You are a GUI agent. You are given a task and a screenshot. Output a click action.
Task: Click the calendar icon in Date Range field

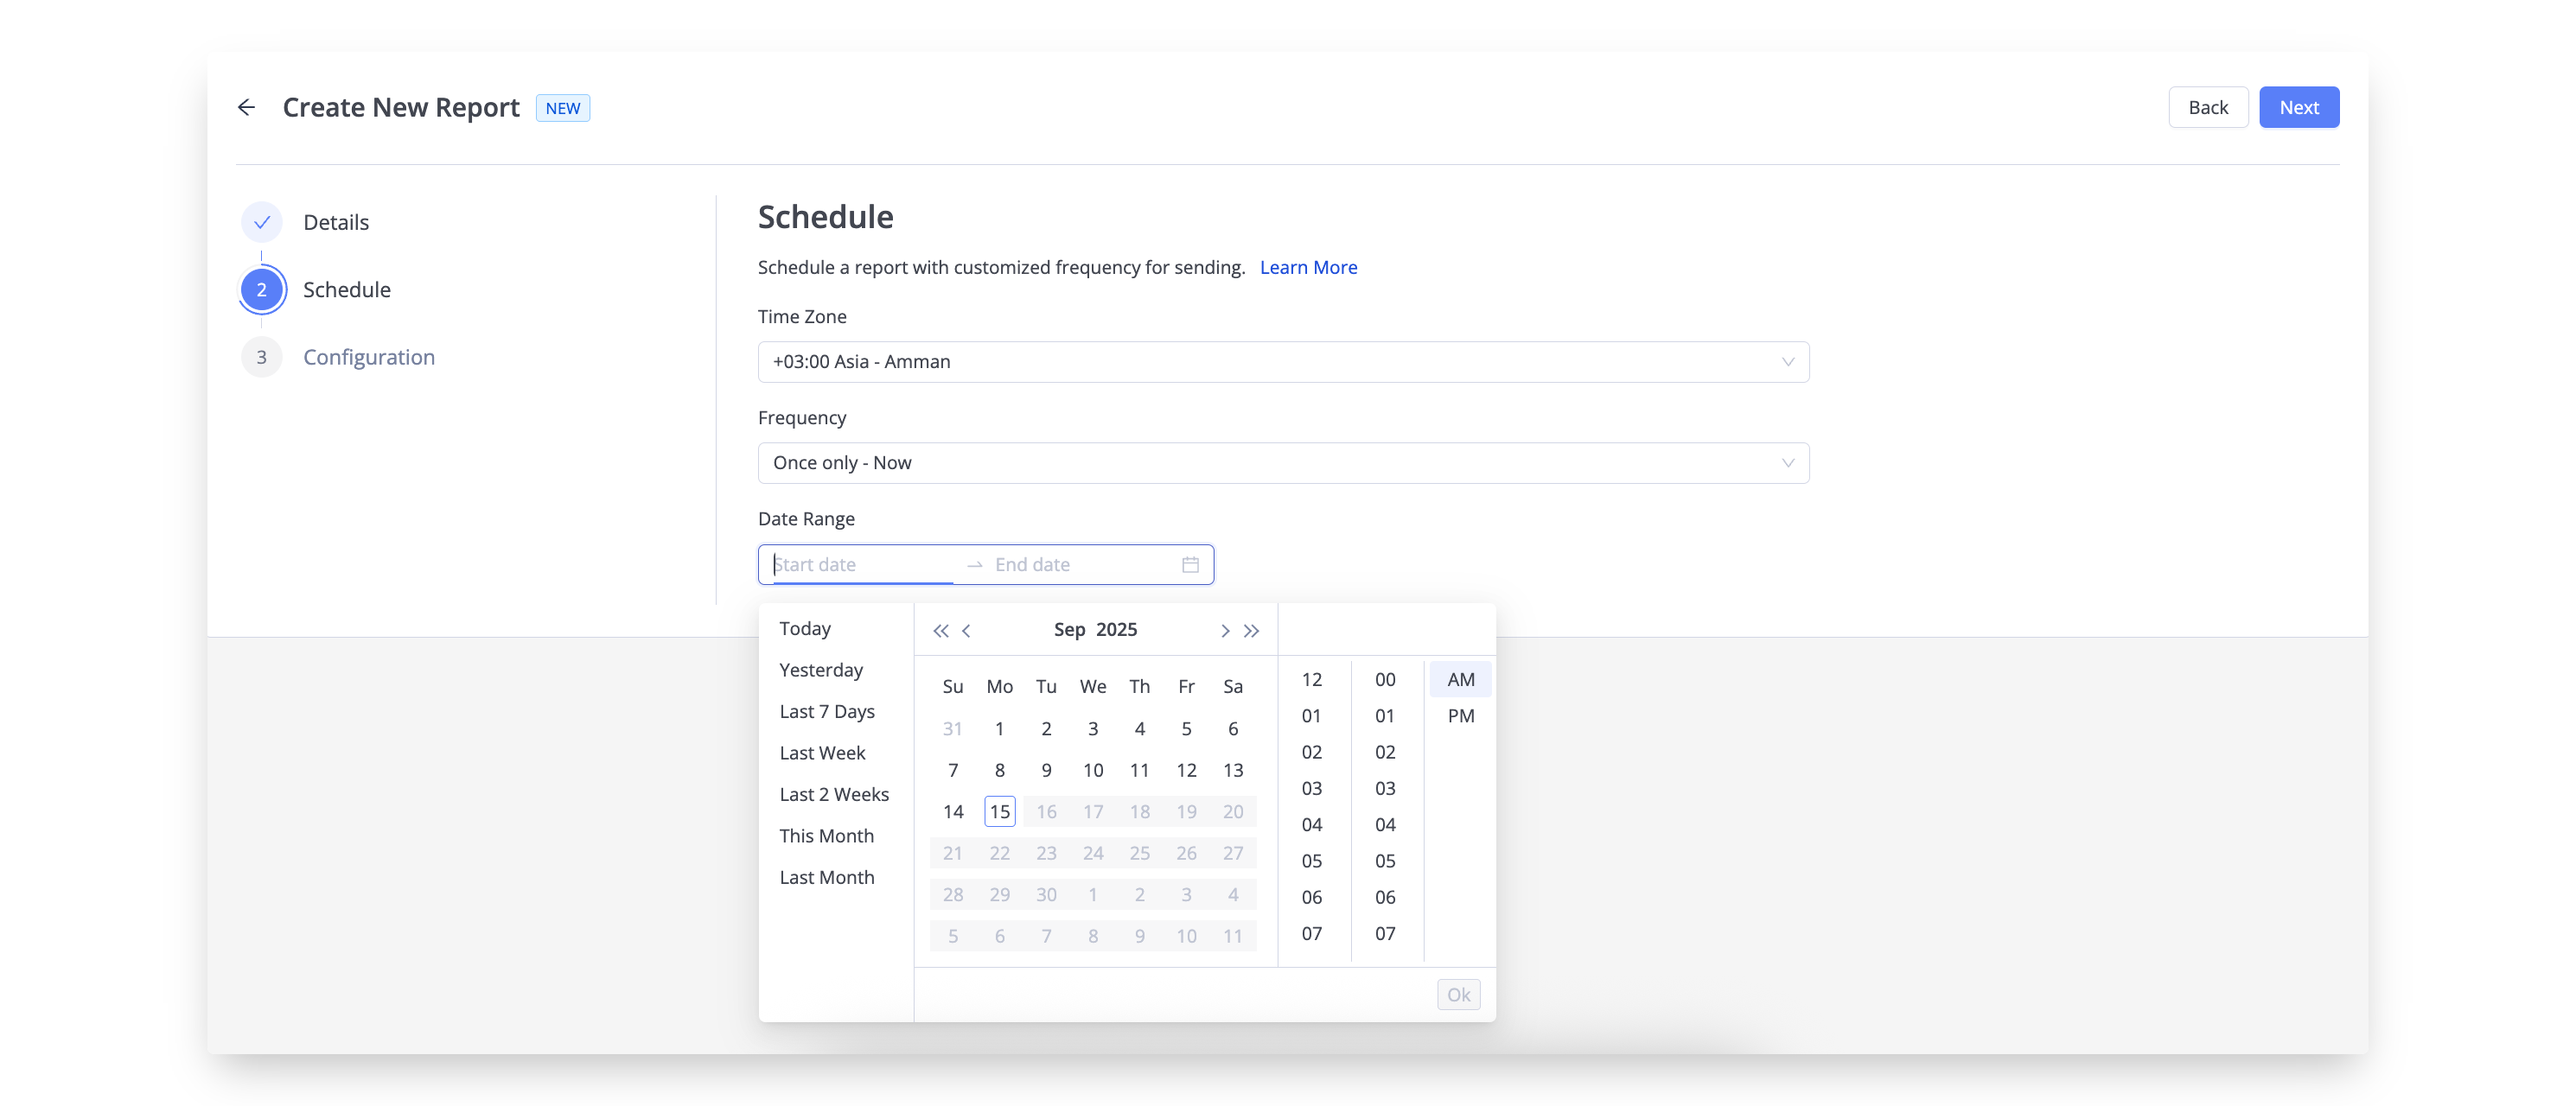(x=1190, y=565)
